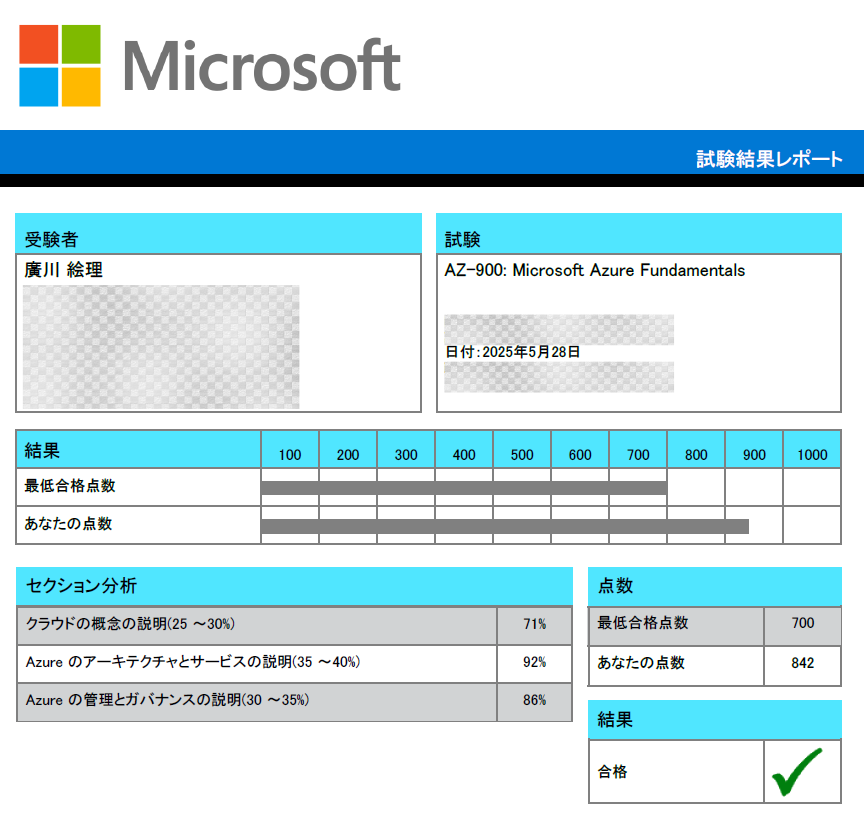Click the 点数 panel header
The image size is (864, 818).
(615, 586)
